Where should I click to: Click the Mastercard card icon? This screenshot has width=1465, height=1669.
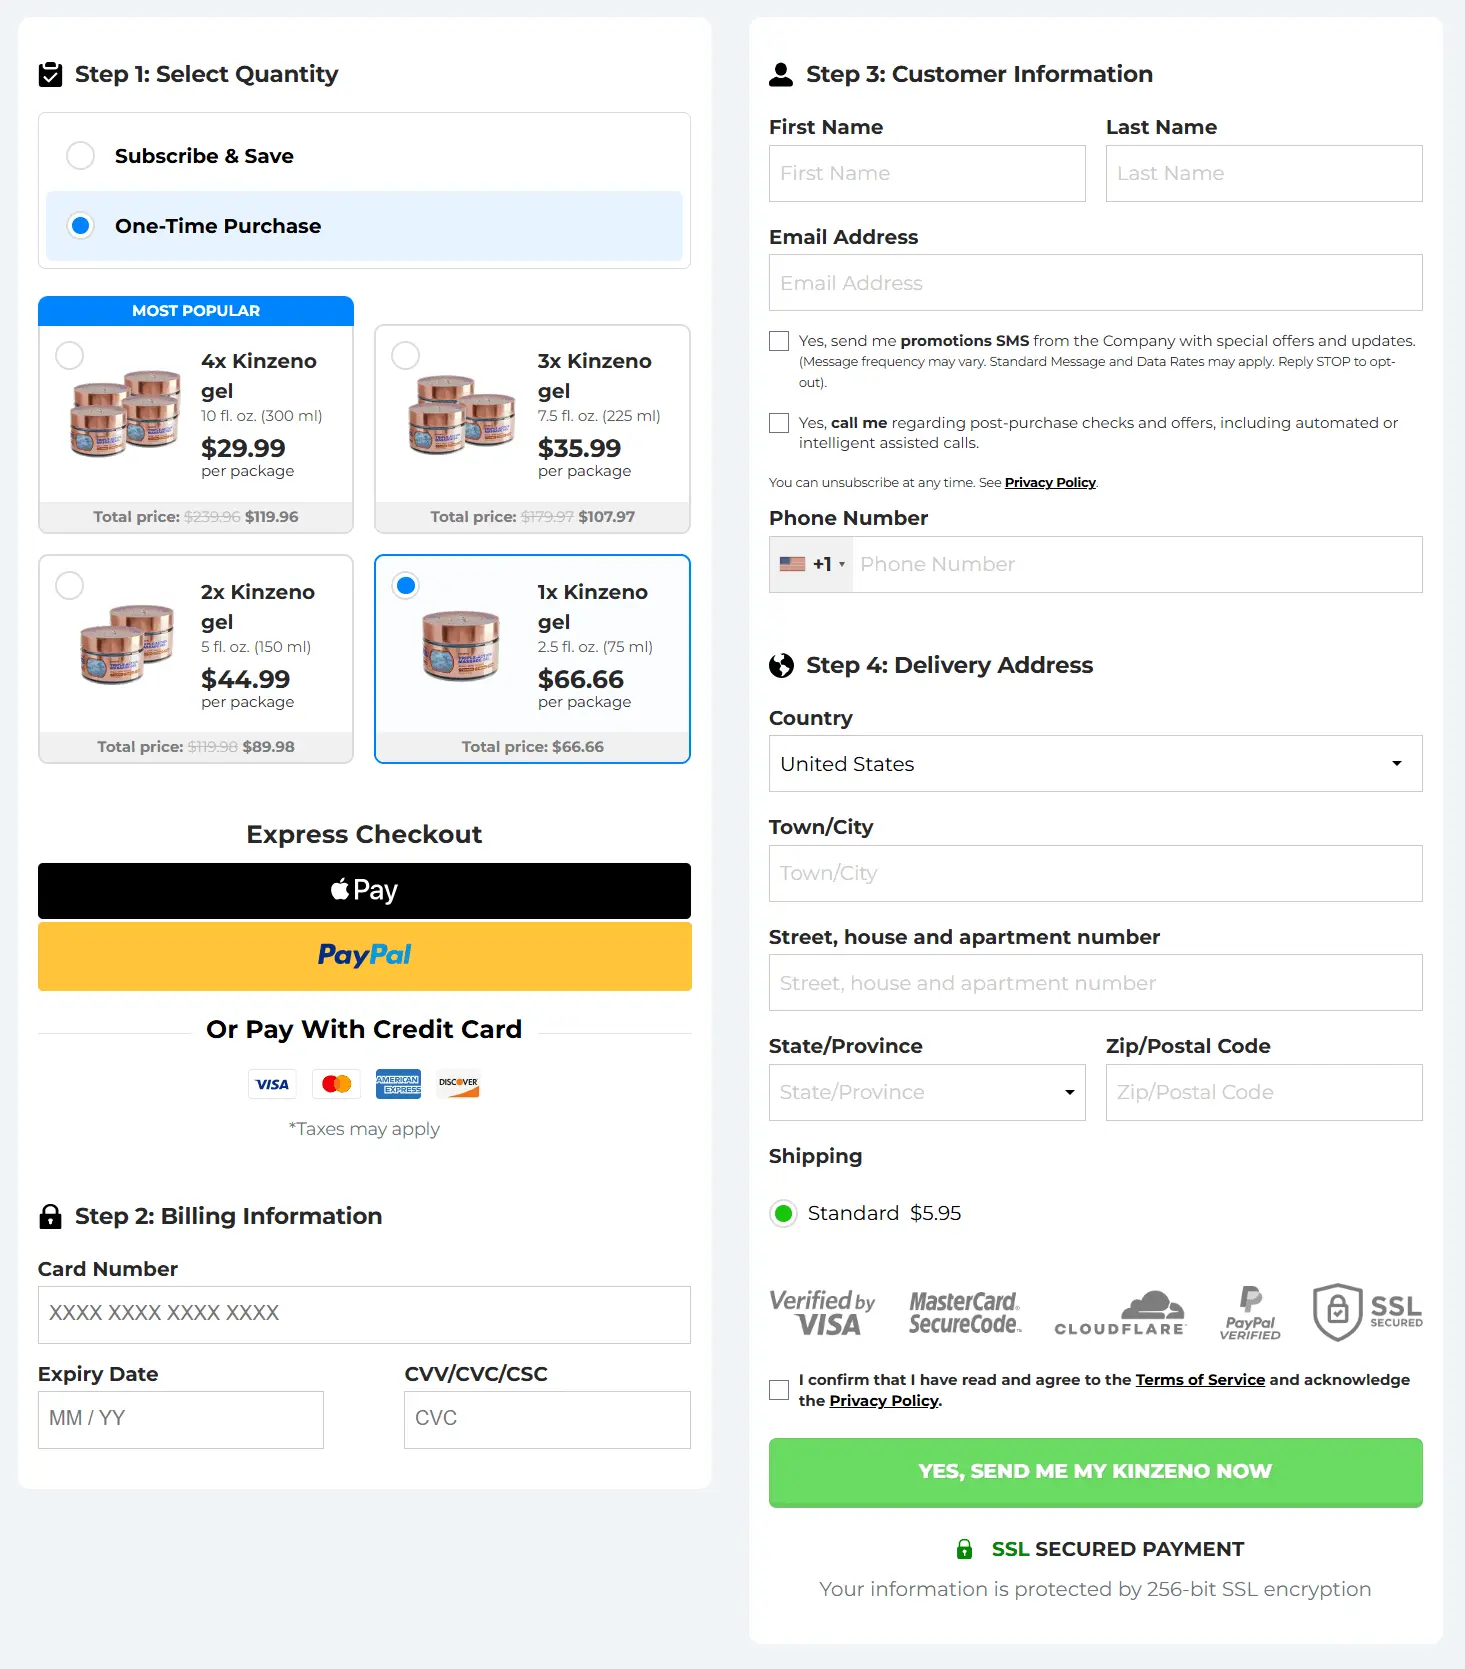(x=336, y=1084)
